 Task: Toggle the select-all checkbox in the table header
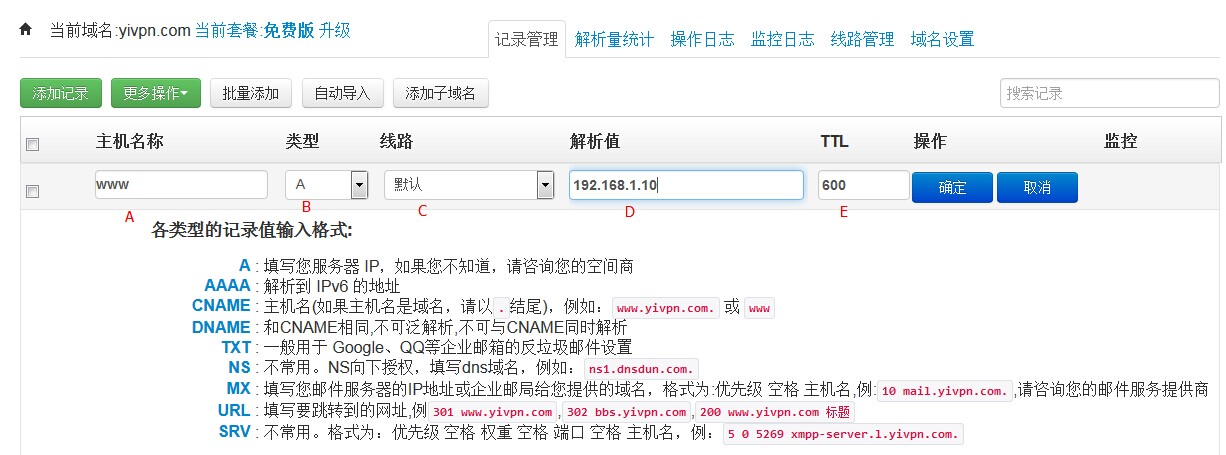click(x=32, y=145)
